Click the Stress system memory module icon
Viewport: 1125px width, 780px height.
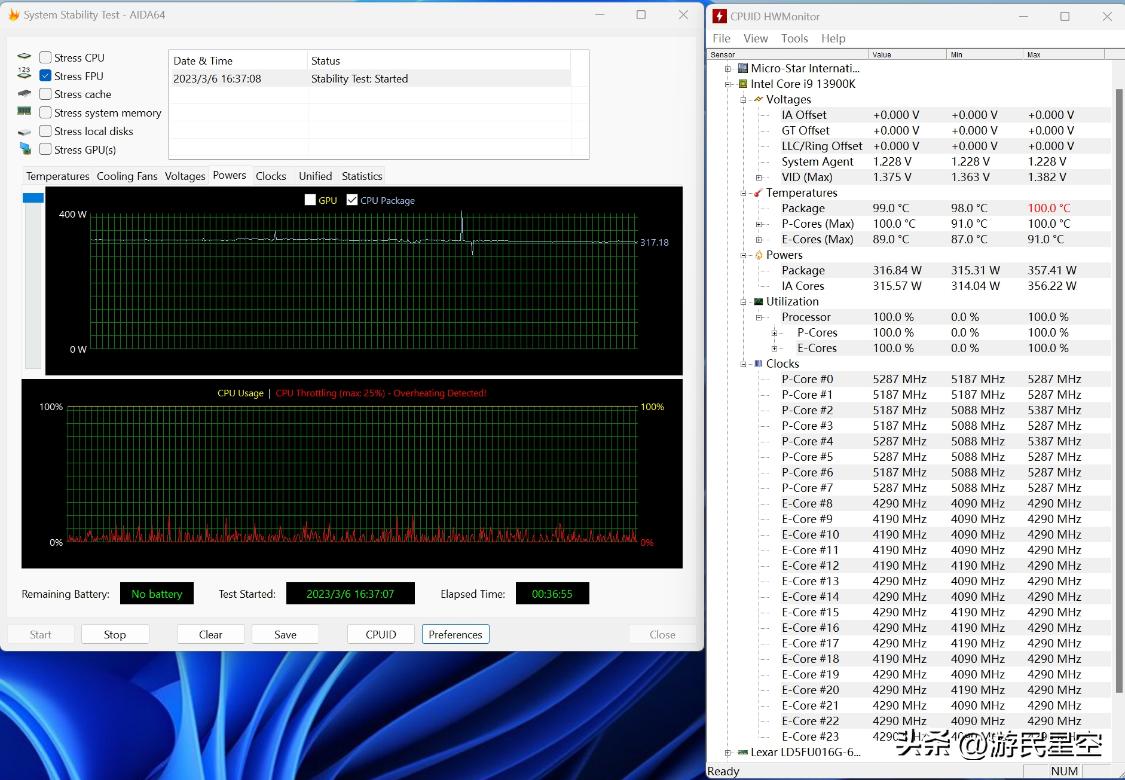(24, 112)
